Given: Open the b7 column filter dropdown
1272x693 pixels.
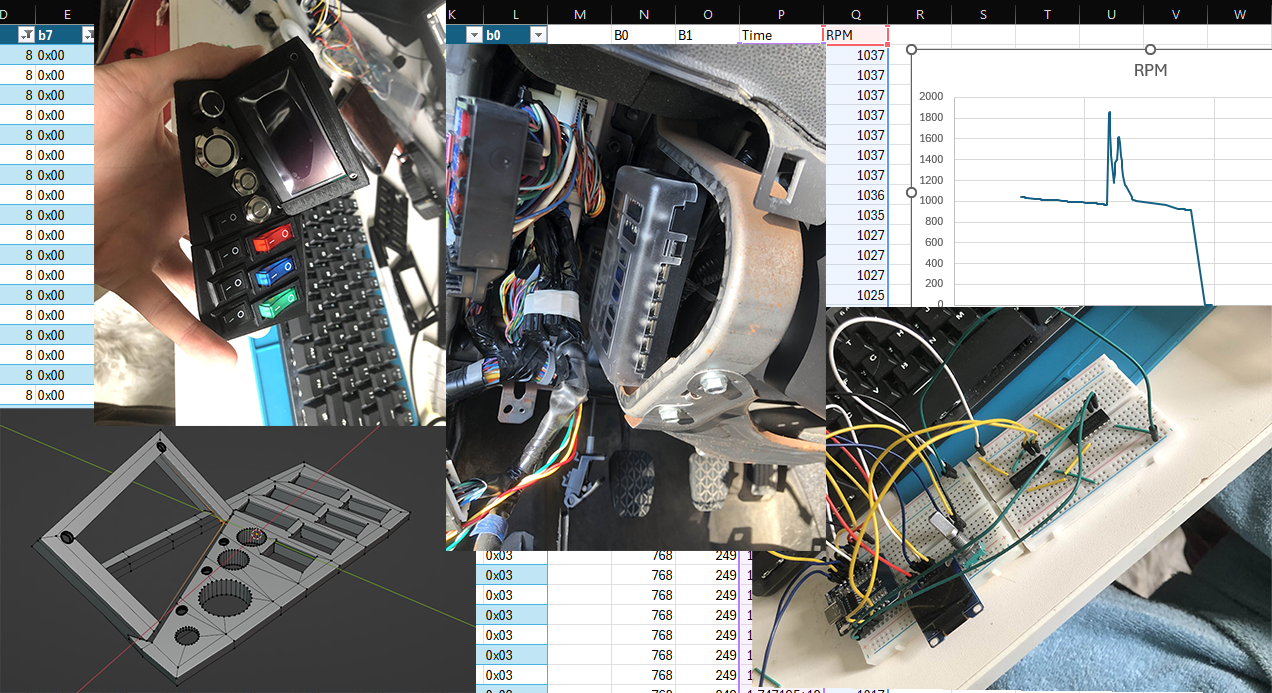Looking at the screenshot, I should (x=88, y=35).
